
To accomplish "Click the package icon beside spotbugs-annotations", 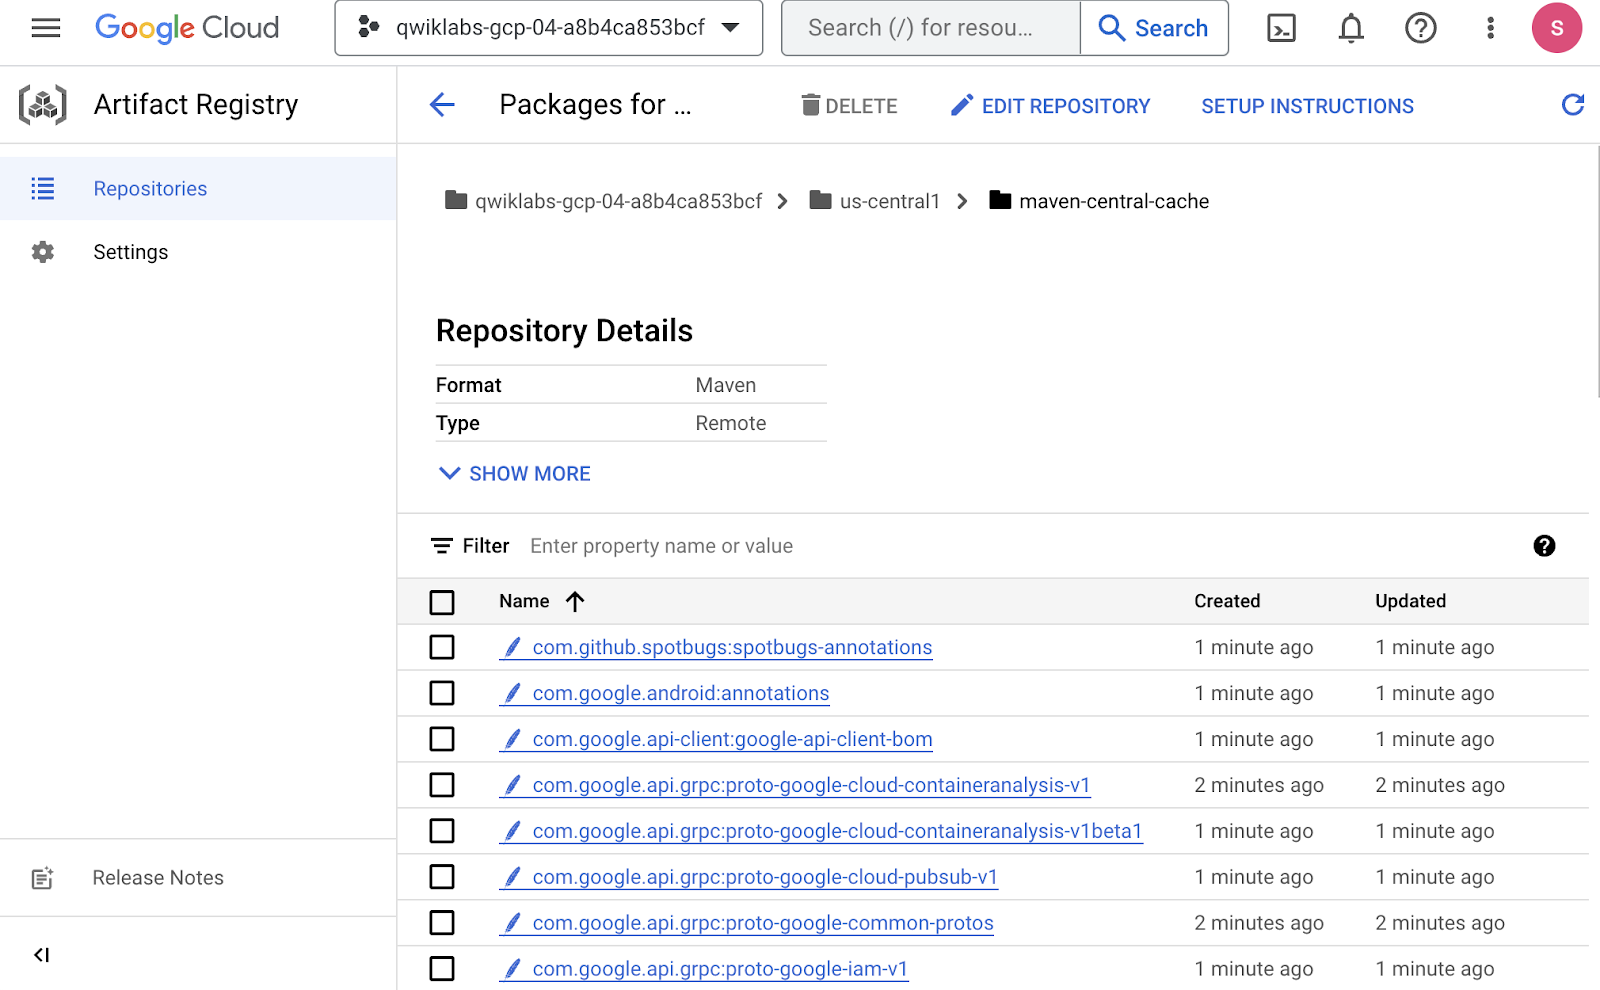I will (512, 647).
